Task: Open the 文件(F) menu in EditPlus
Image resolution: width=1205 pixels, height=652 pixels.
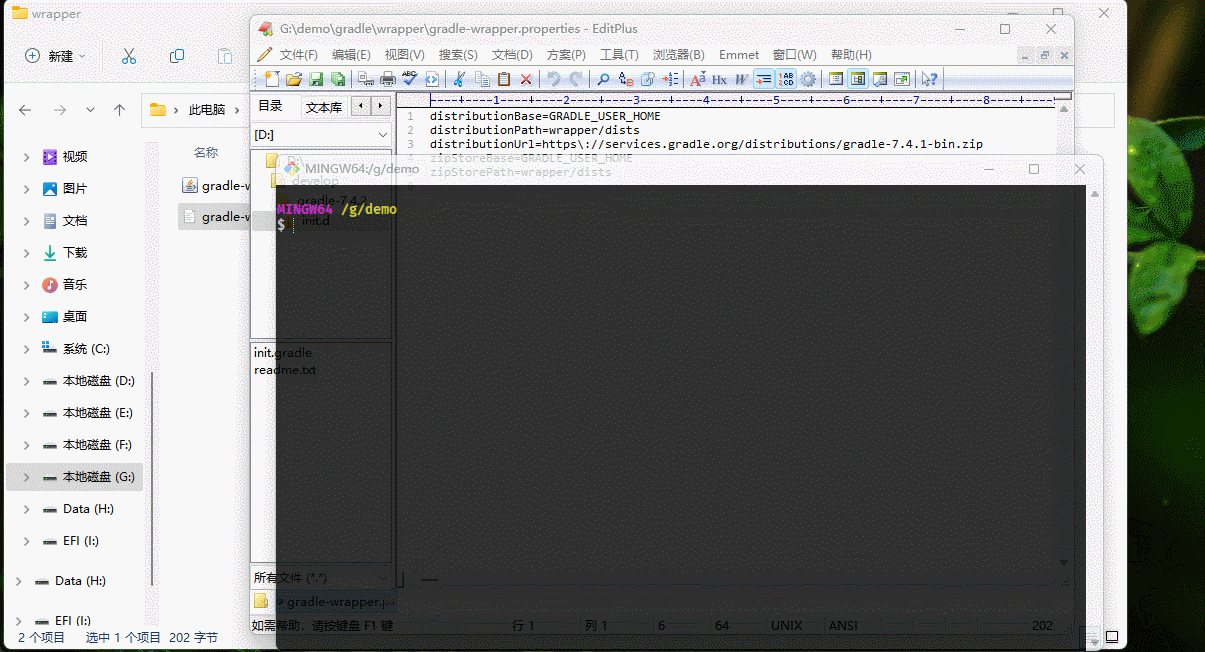Action: [298, 55]
